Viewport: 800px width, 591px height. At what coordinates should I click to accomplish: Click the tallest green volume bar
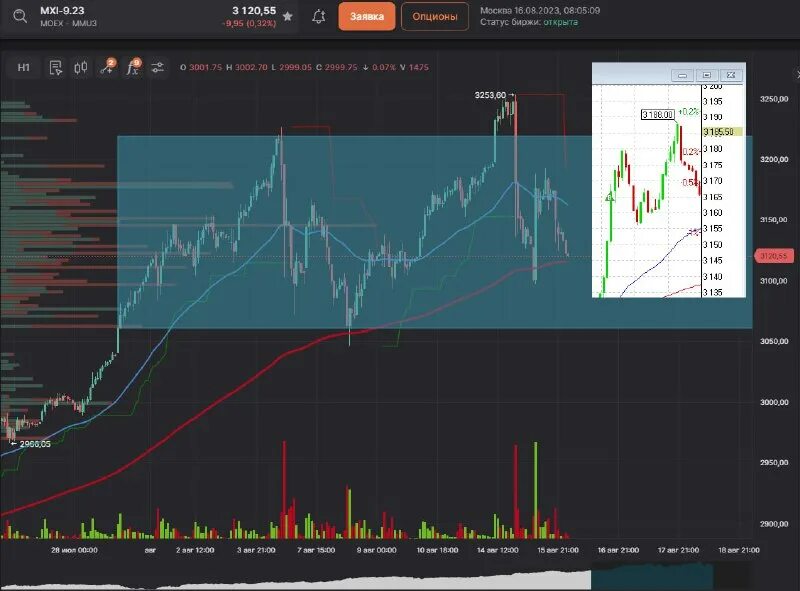[535, 490]
